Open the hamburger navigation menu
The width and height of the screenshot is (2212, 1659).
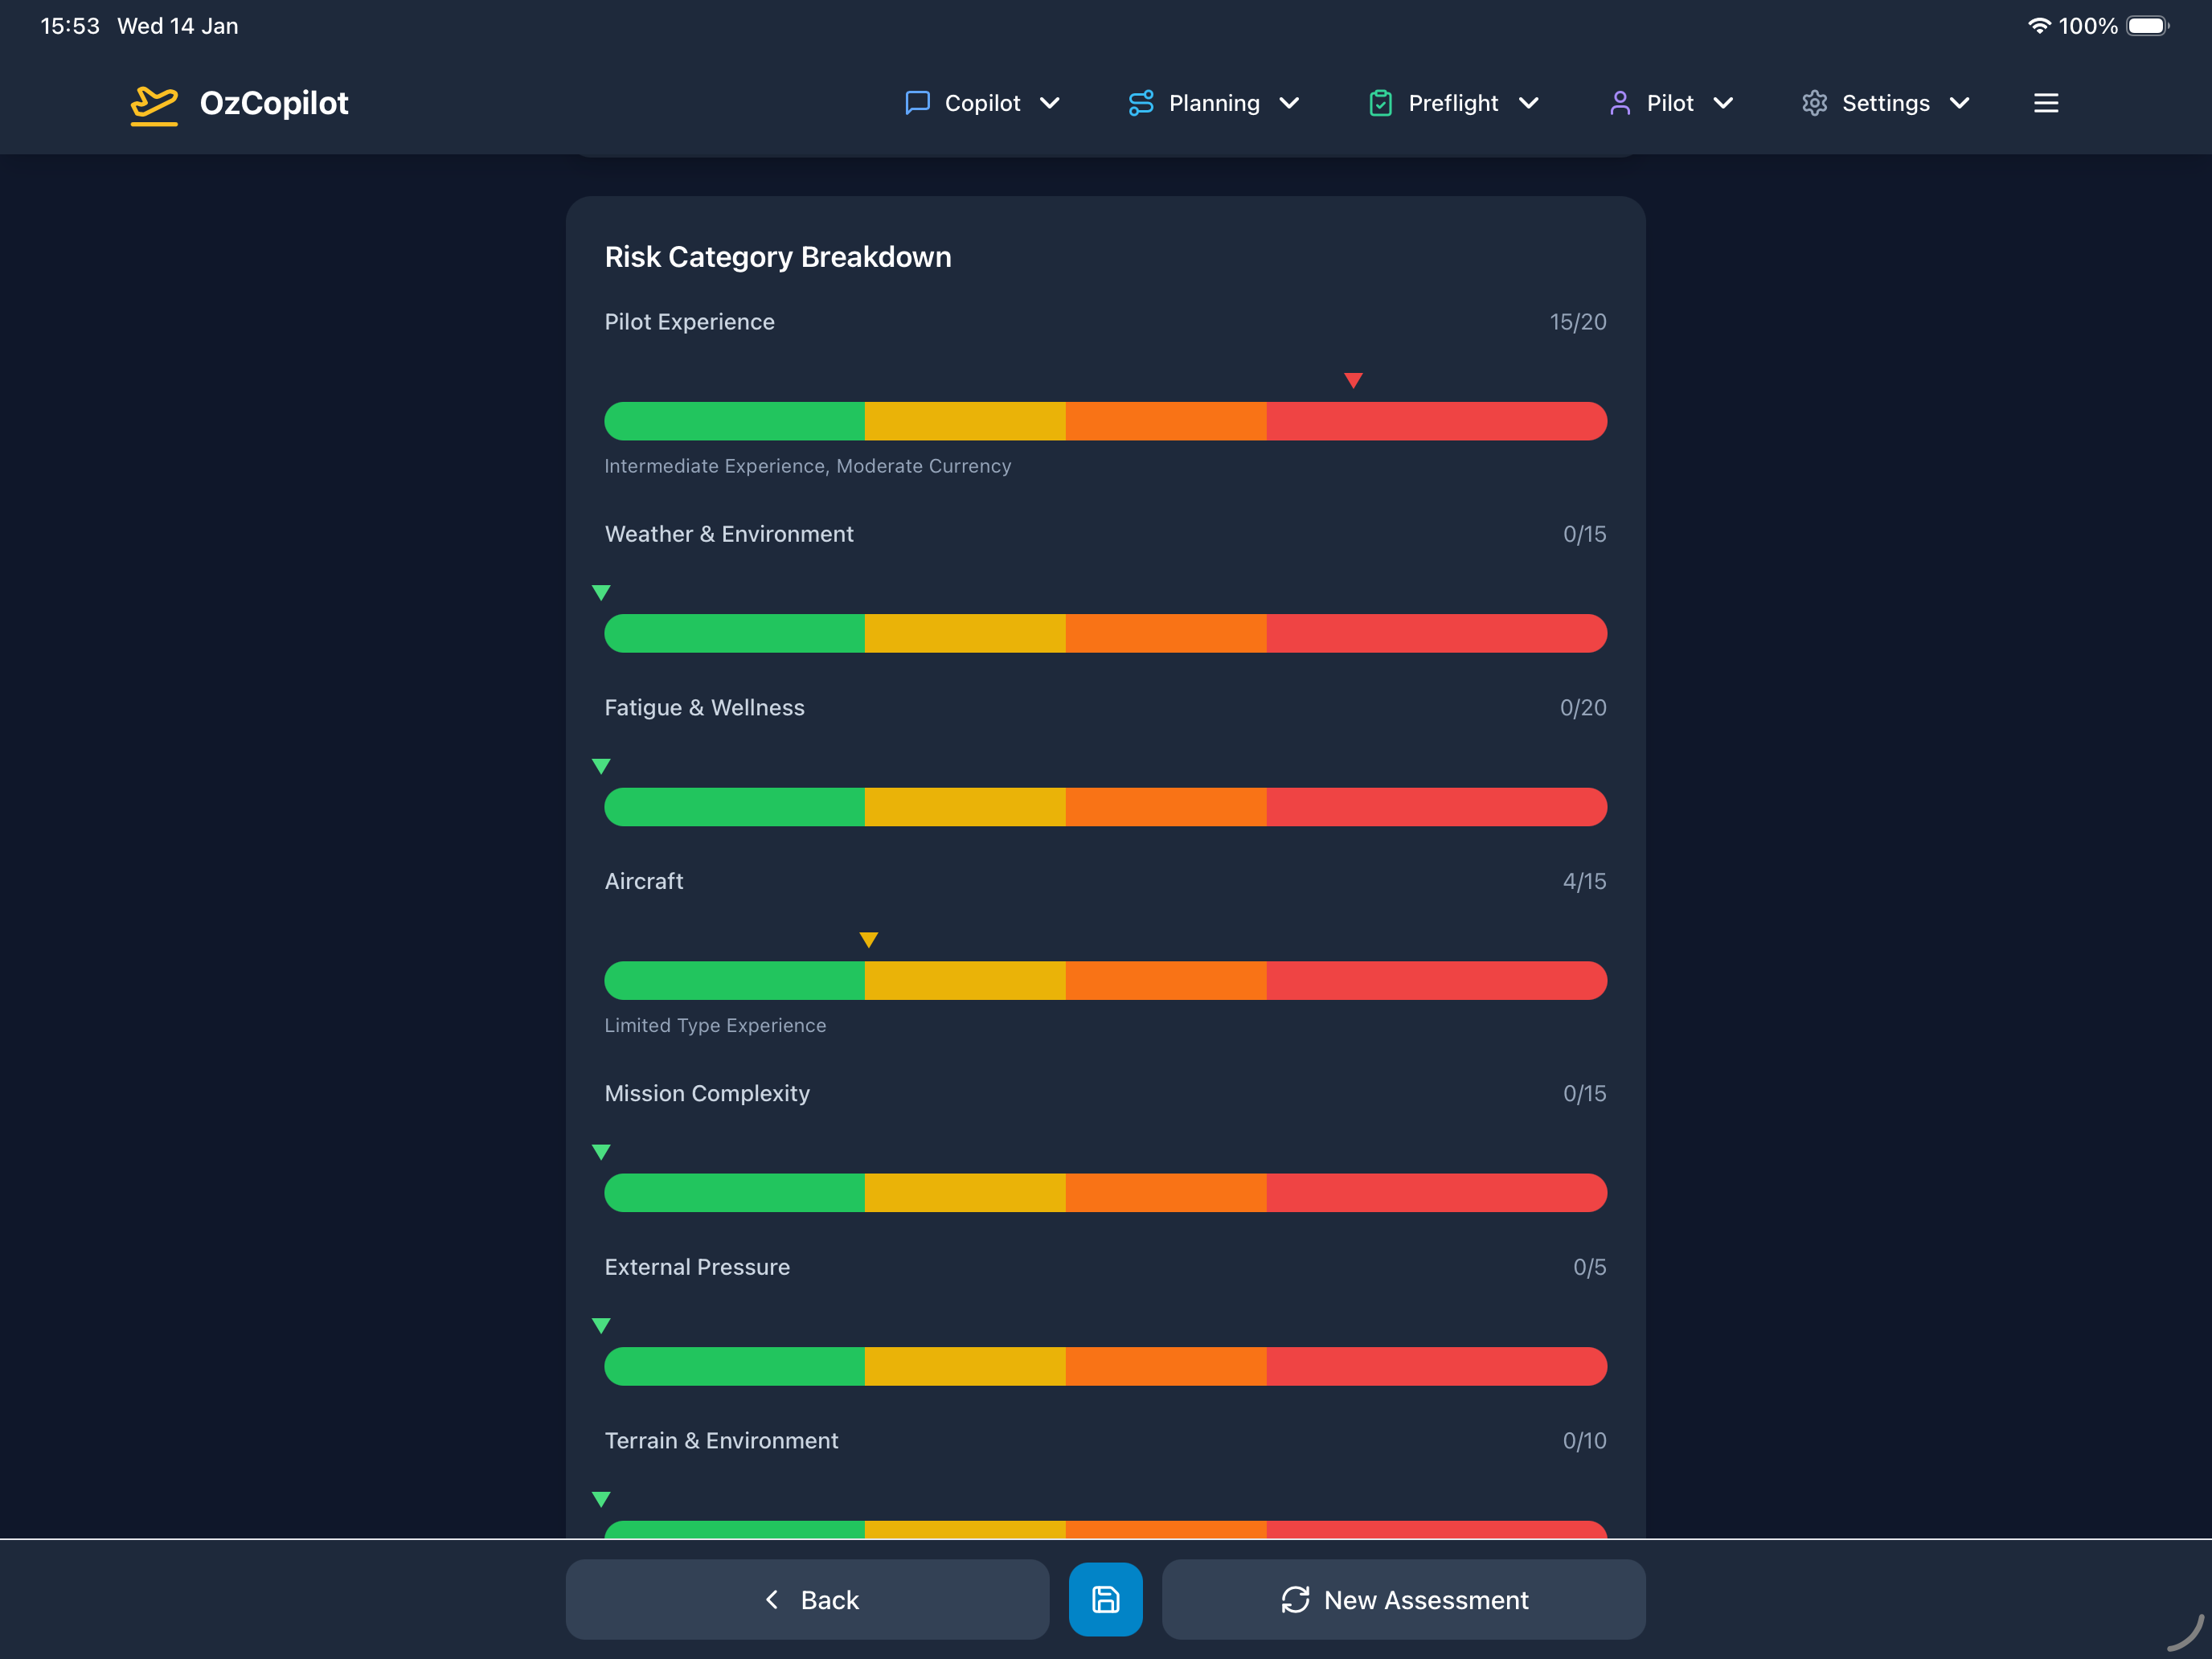pos(2046,103)
